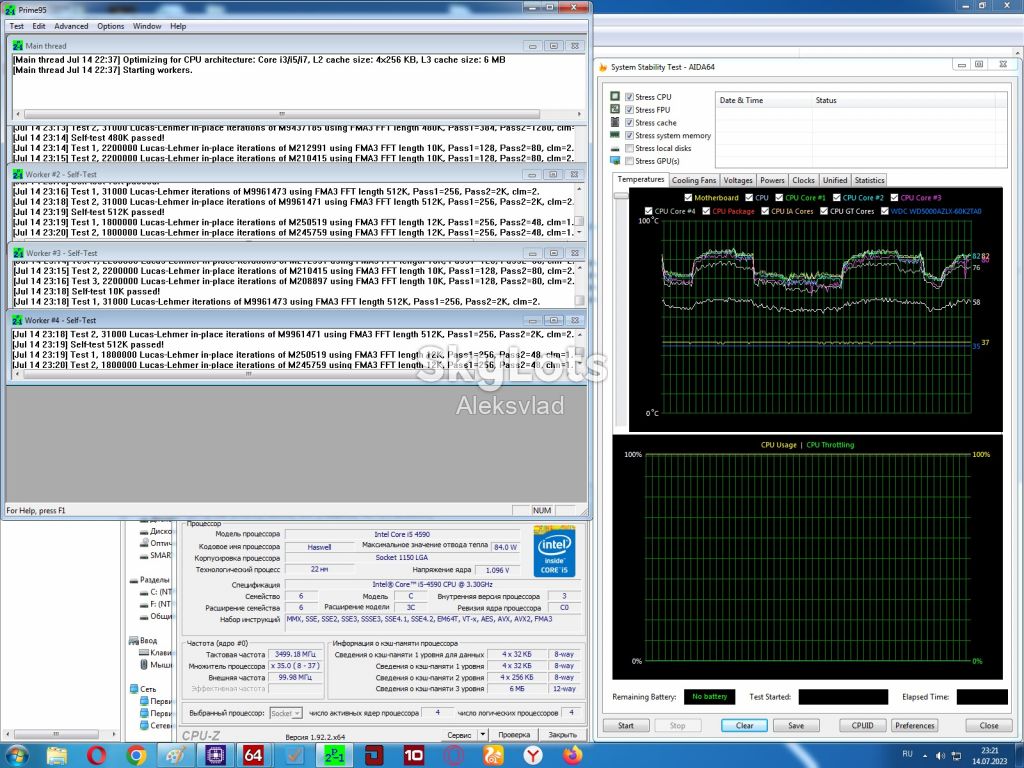Click the Worker #2 window icon
The width and height of the screenshot is (1024, 768).
tap(18, 174)
